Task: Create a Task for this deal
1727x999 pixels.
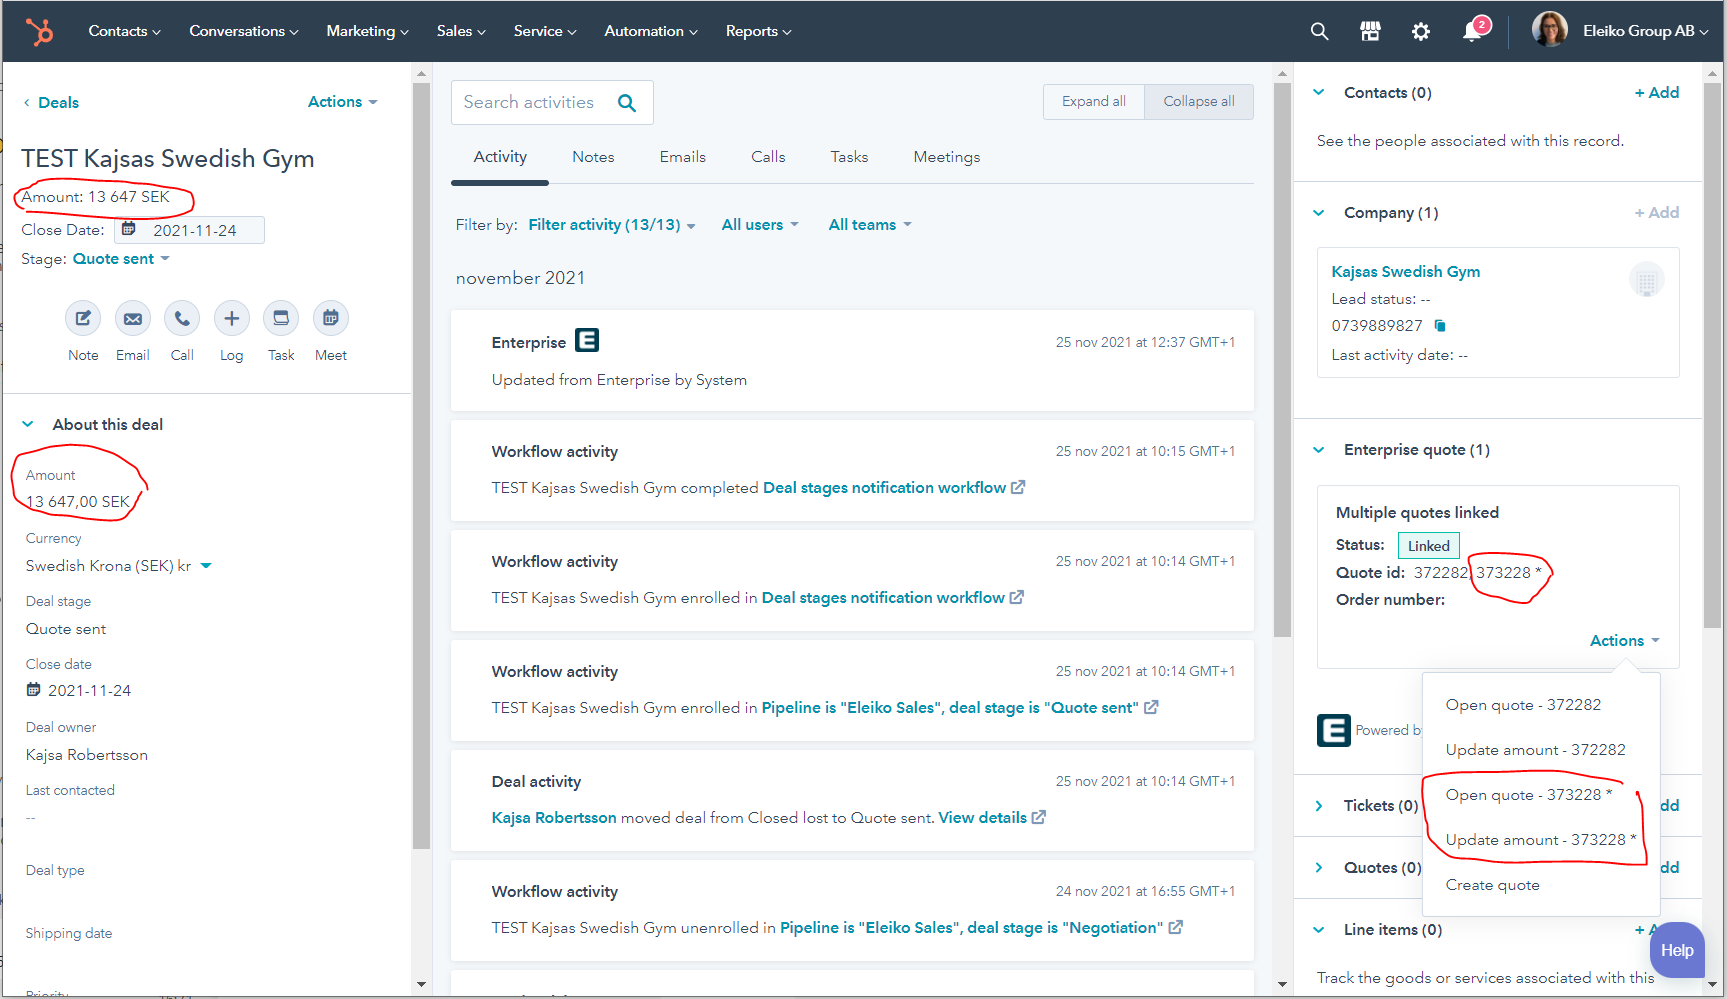Action: coord(281,319)
